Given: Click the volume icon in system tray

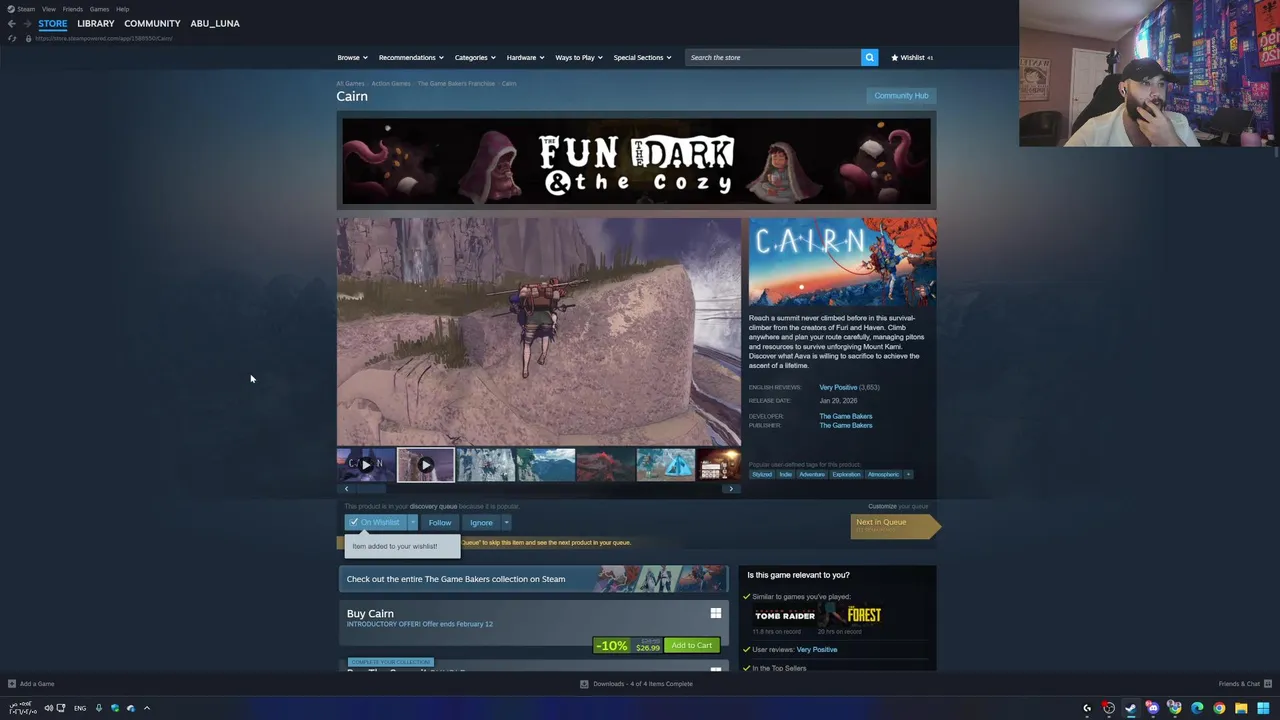Looking at the screenshot, I should pyautogui.click(x=48, y=708).
